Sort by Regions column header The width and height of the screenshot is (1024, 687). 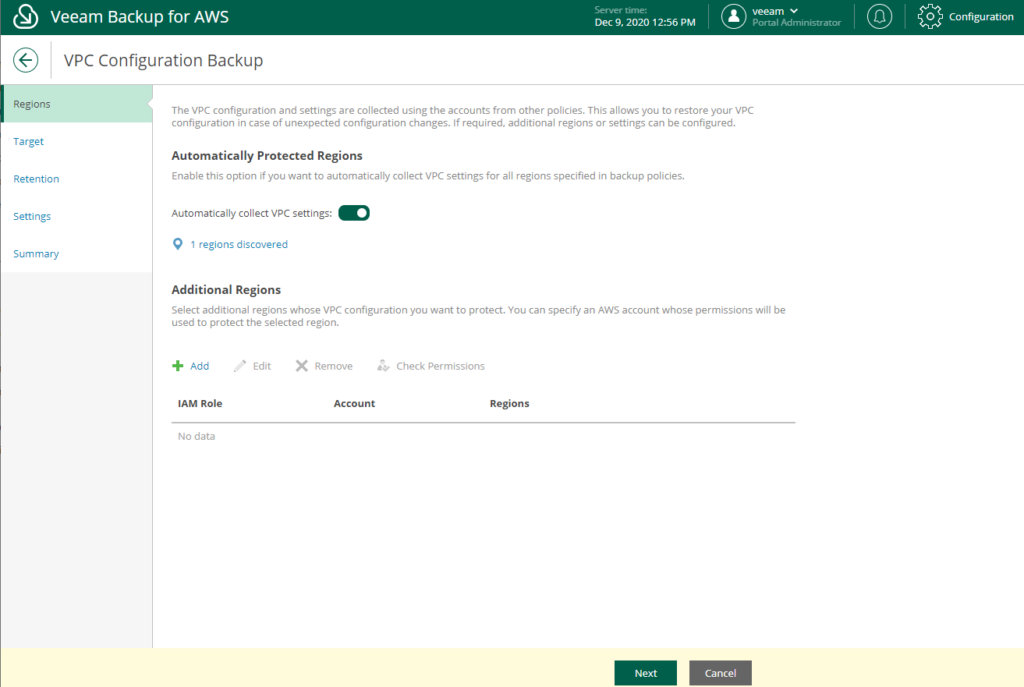click(x=509, y=404)
